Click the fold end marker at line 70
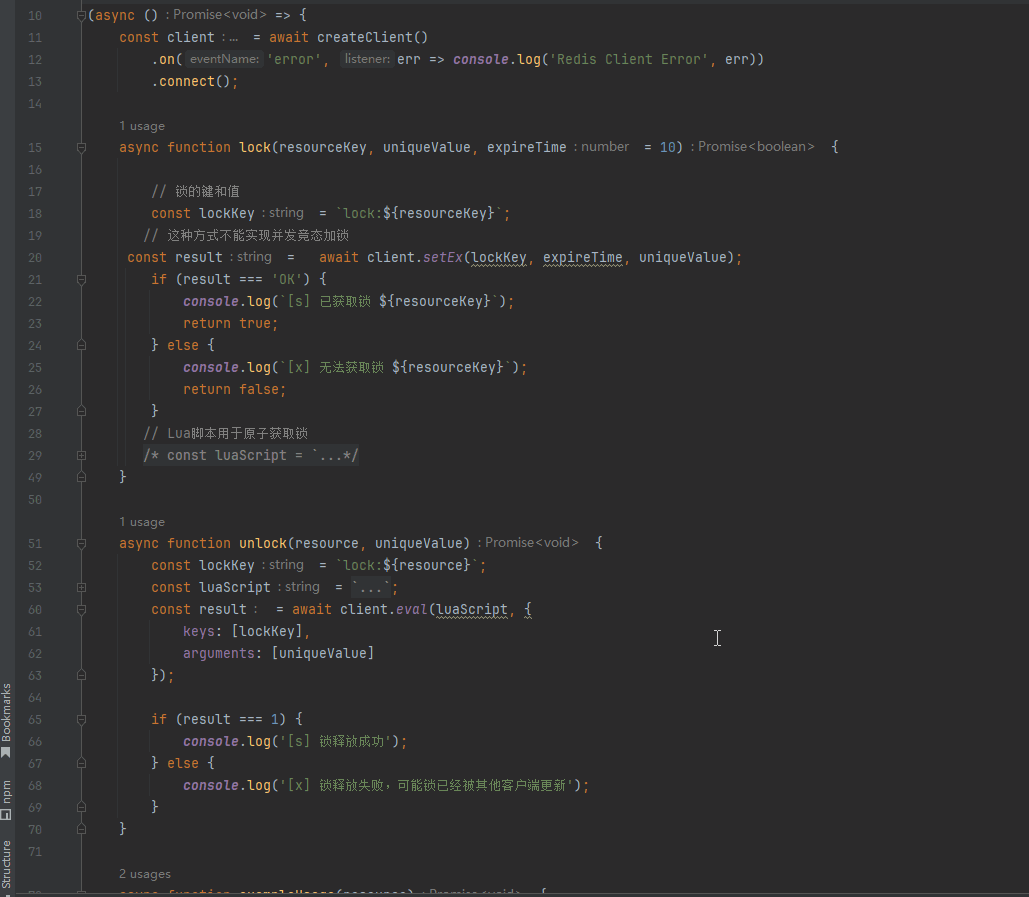The image size is (1029, 897). tap(81, 829)
